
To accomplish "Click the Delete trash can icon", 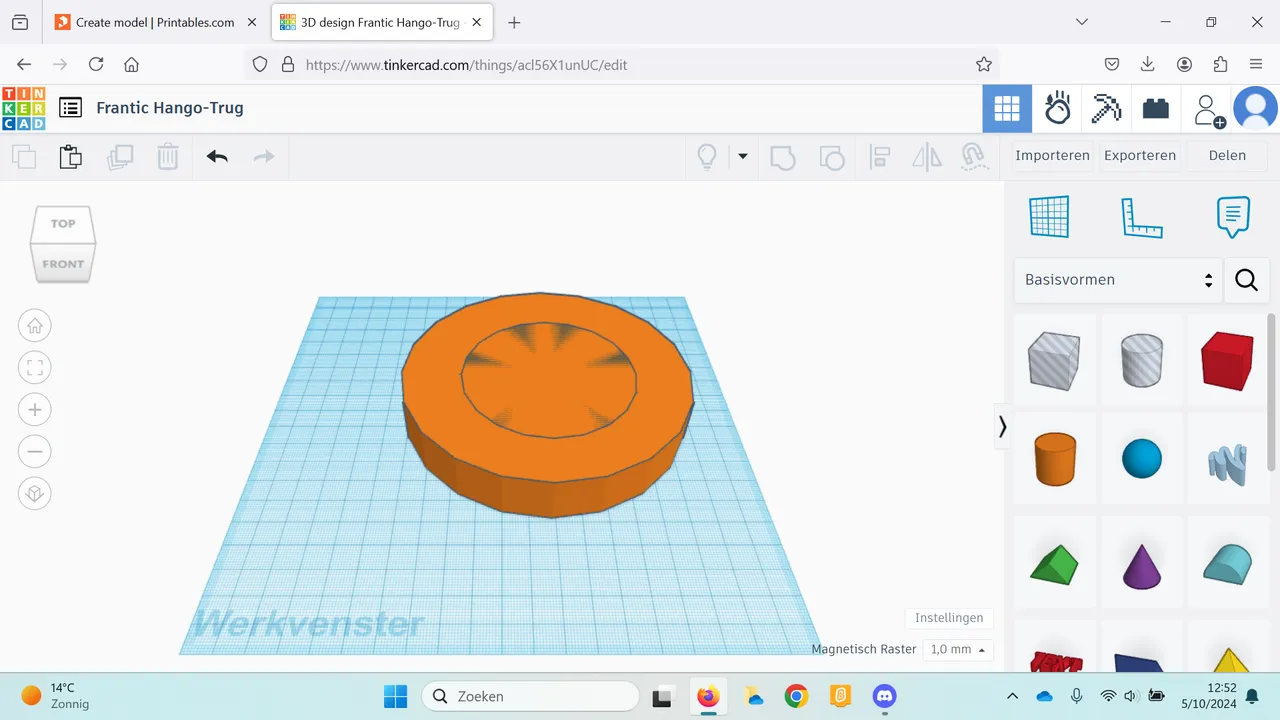I will [168, 157].
